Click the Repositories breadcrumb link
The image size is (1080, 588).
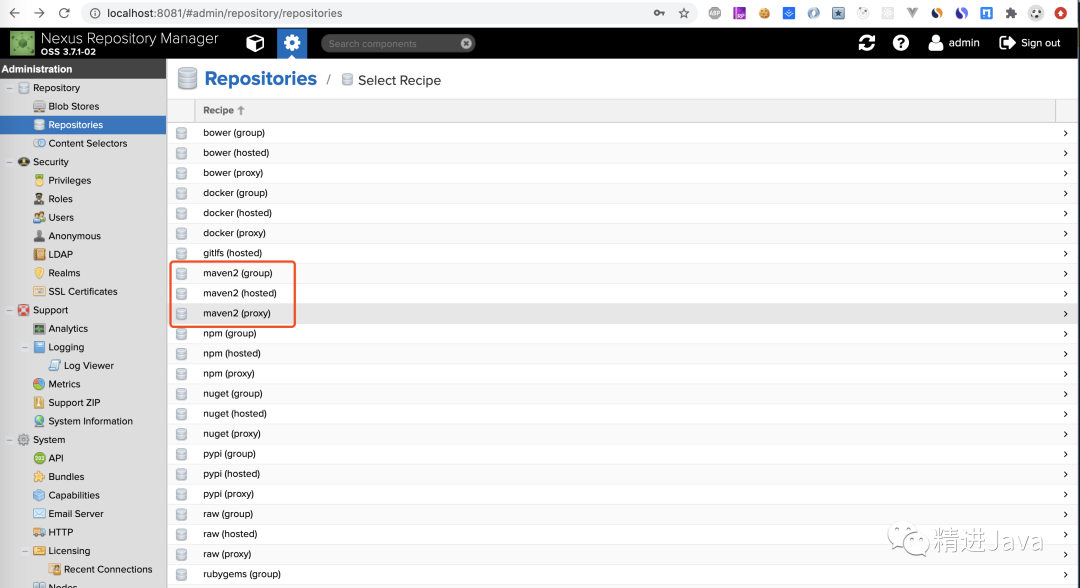(x=260, y=79)
